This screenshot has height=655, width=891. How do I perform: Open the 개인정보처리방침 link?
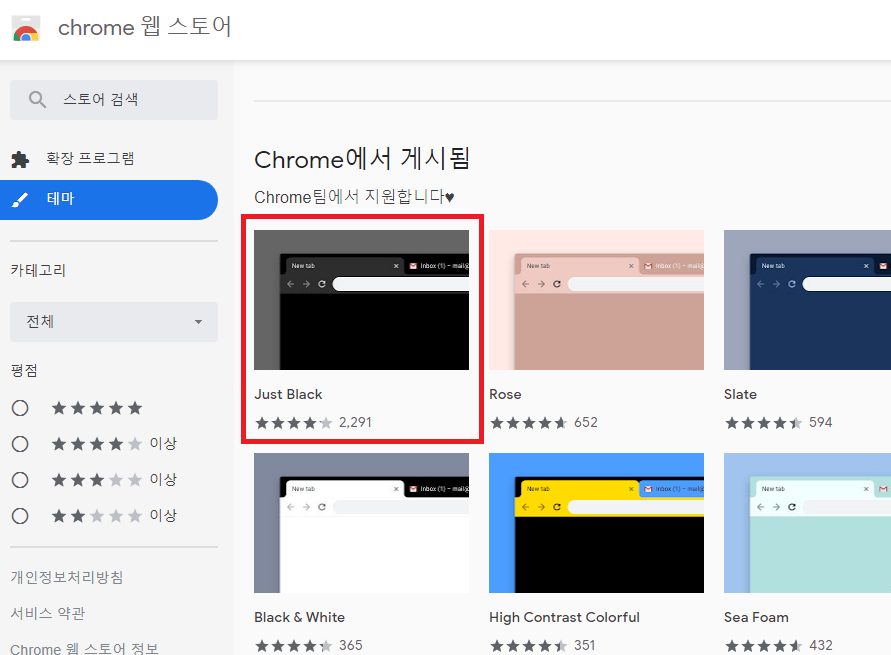[67, 577]
